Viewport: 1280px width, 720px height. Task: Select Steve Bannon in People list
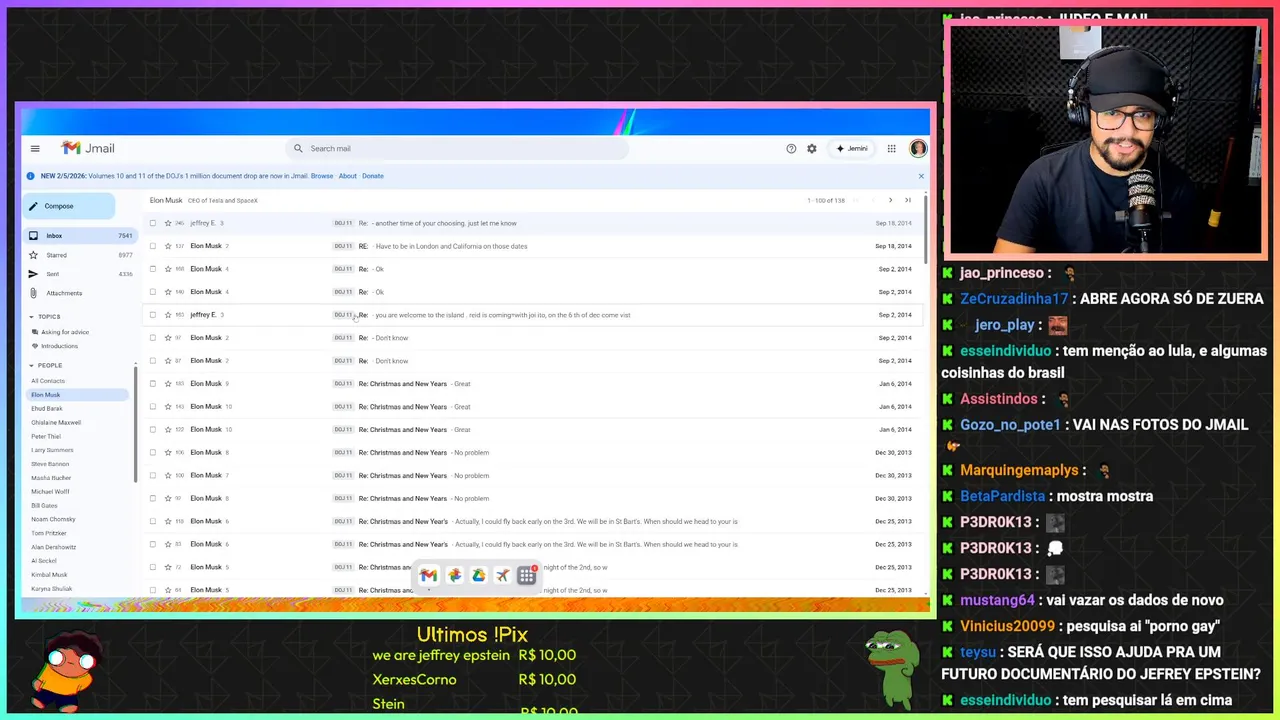pos(50,464)
